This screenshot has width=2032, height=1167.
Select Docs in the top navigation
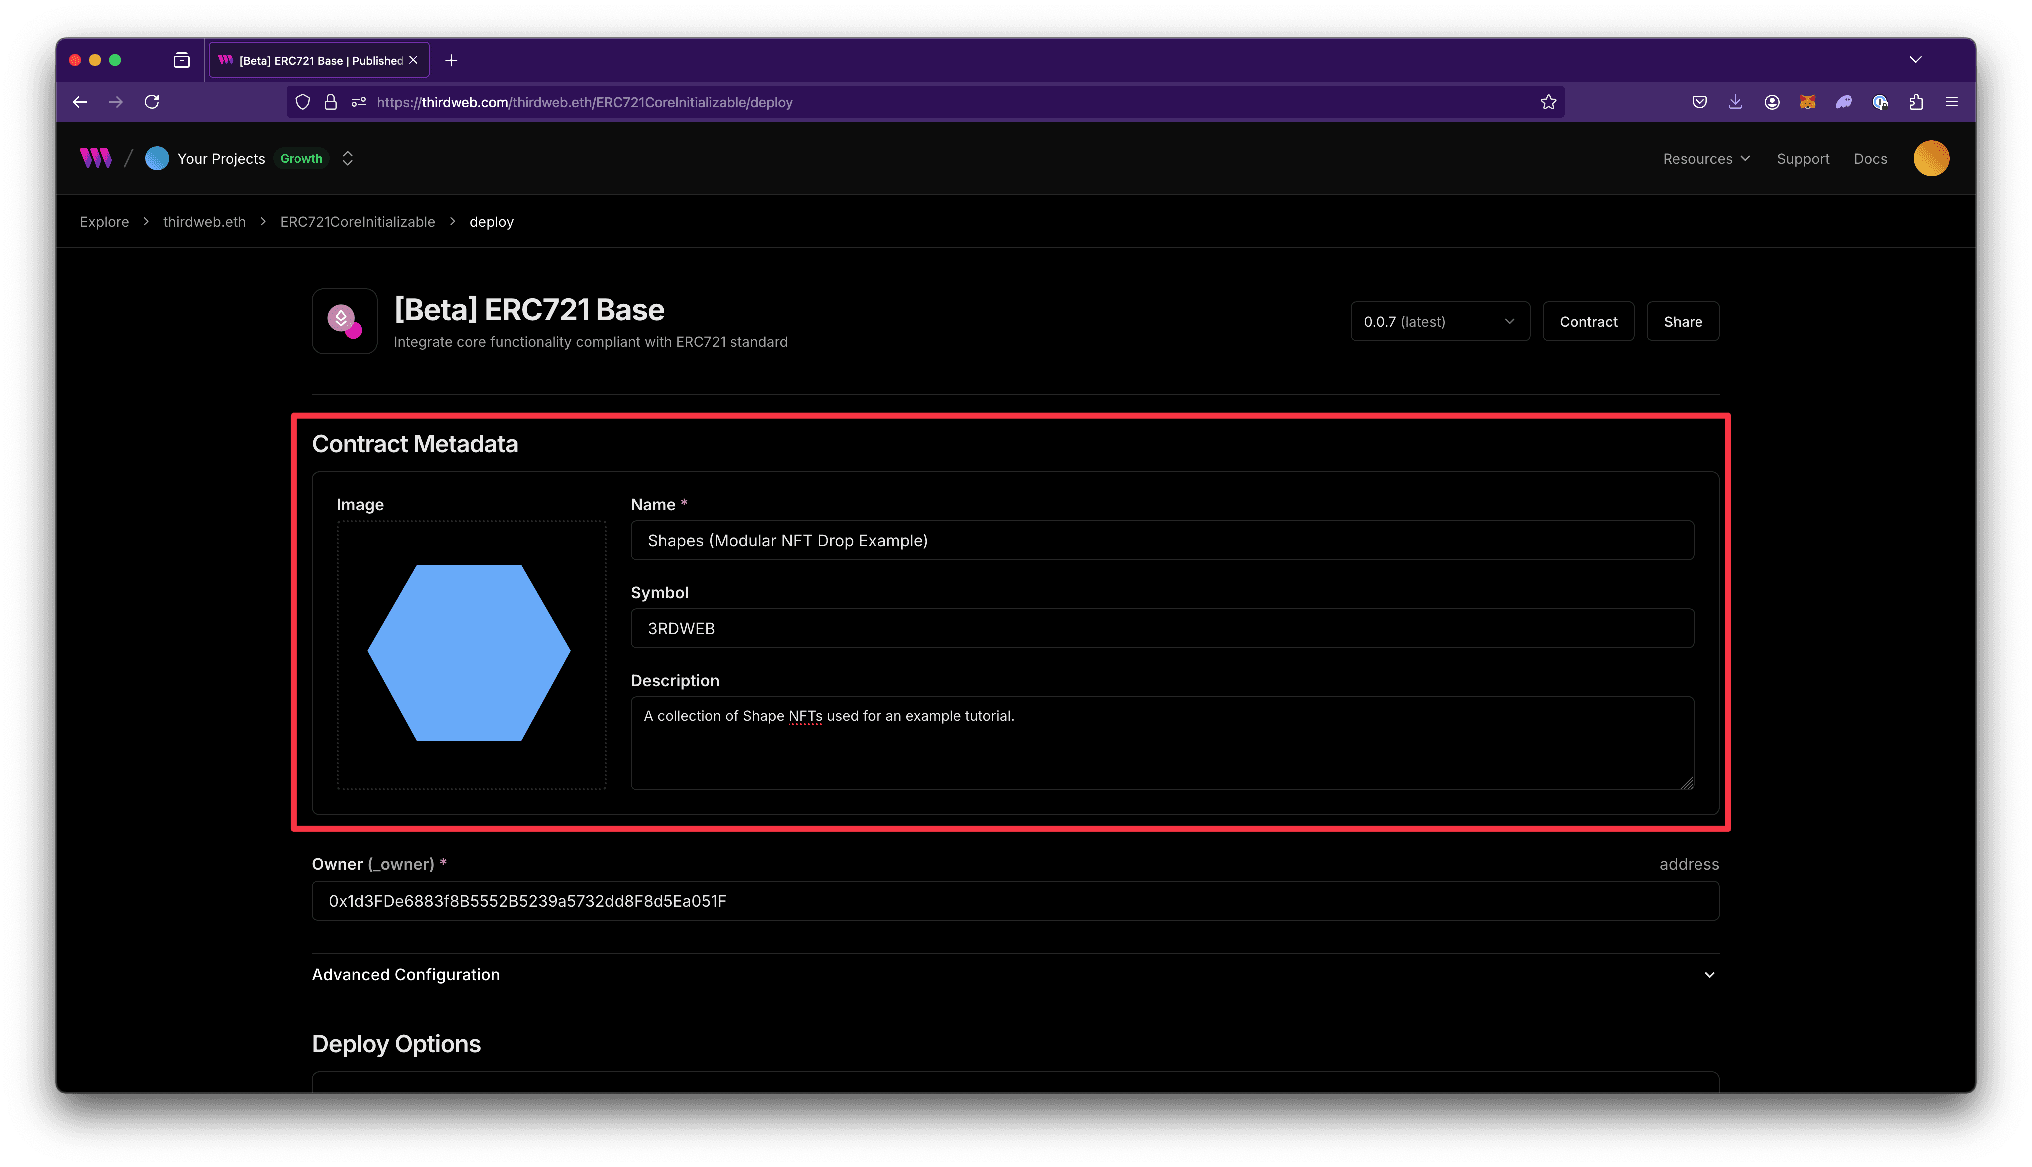(x=1869, y=158)
